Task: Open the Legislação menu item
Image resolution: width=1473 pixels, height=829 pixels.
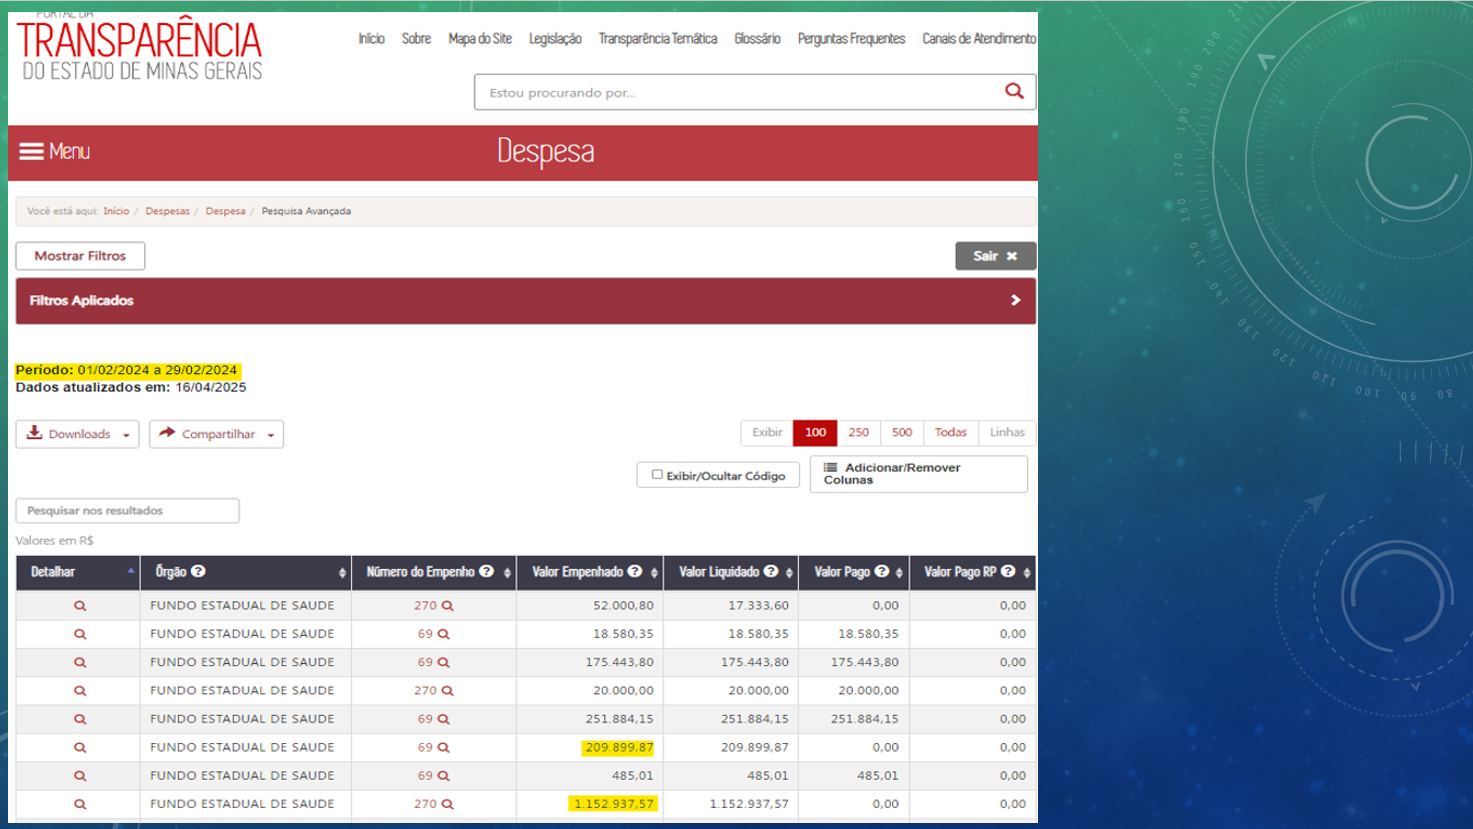Action: click(x=555, y=38)
